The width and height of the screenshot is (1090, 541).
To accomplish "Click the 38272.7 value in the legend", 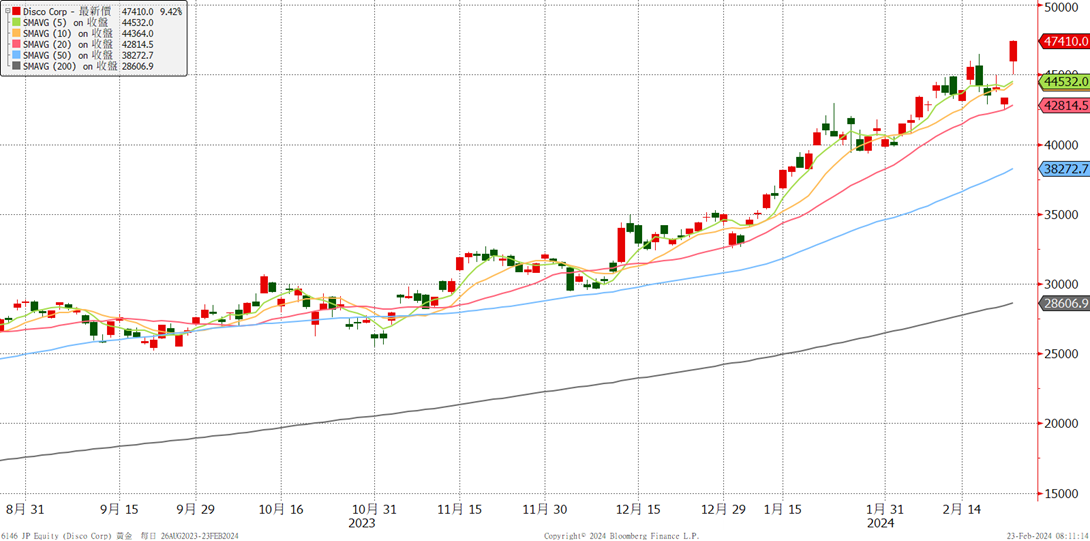I will 137,55.
